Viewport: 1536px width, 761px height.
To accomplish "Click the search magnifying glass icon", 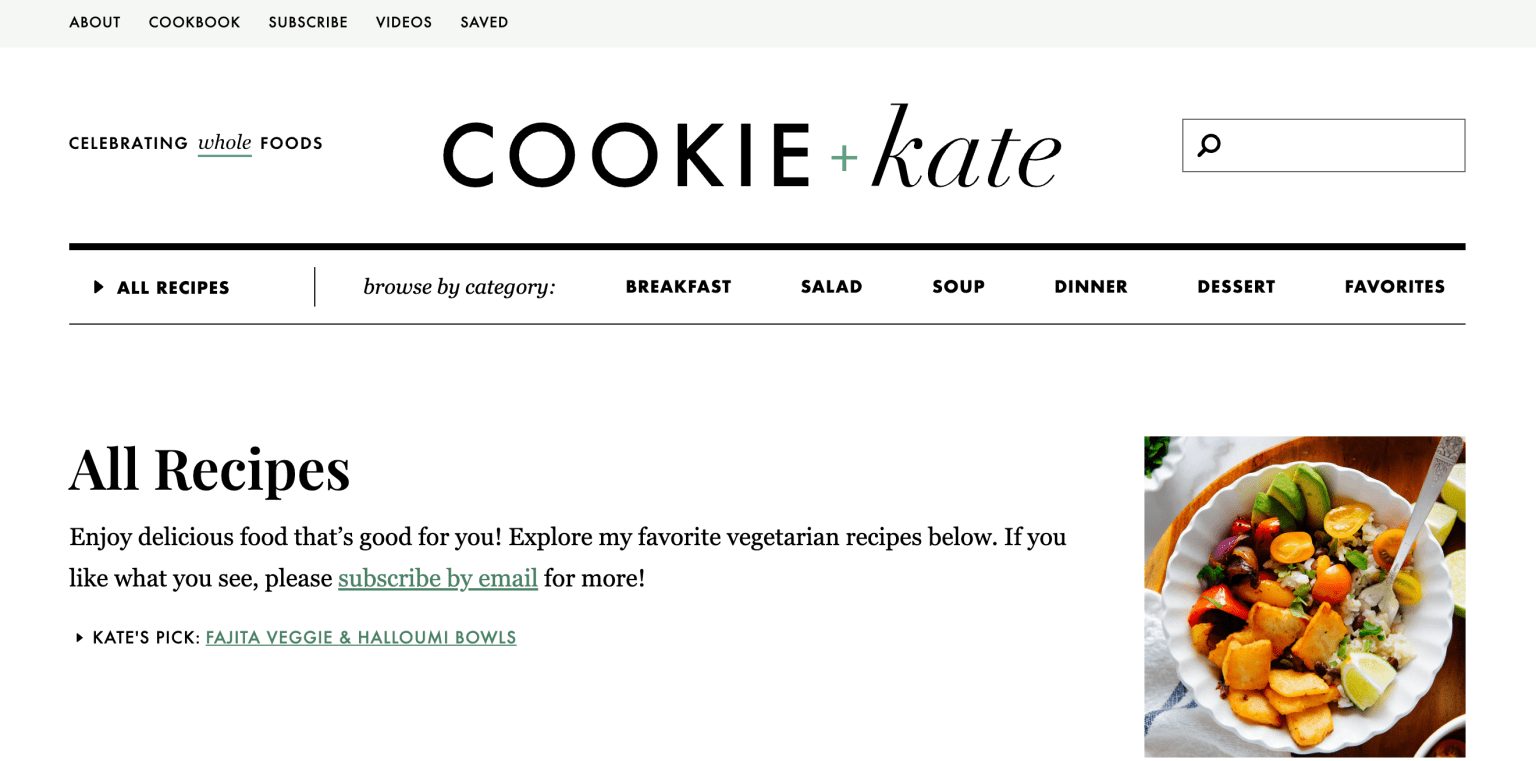I will [x=1209, y=145].
